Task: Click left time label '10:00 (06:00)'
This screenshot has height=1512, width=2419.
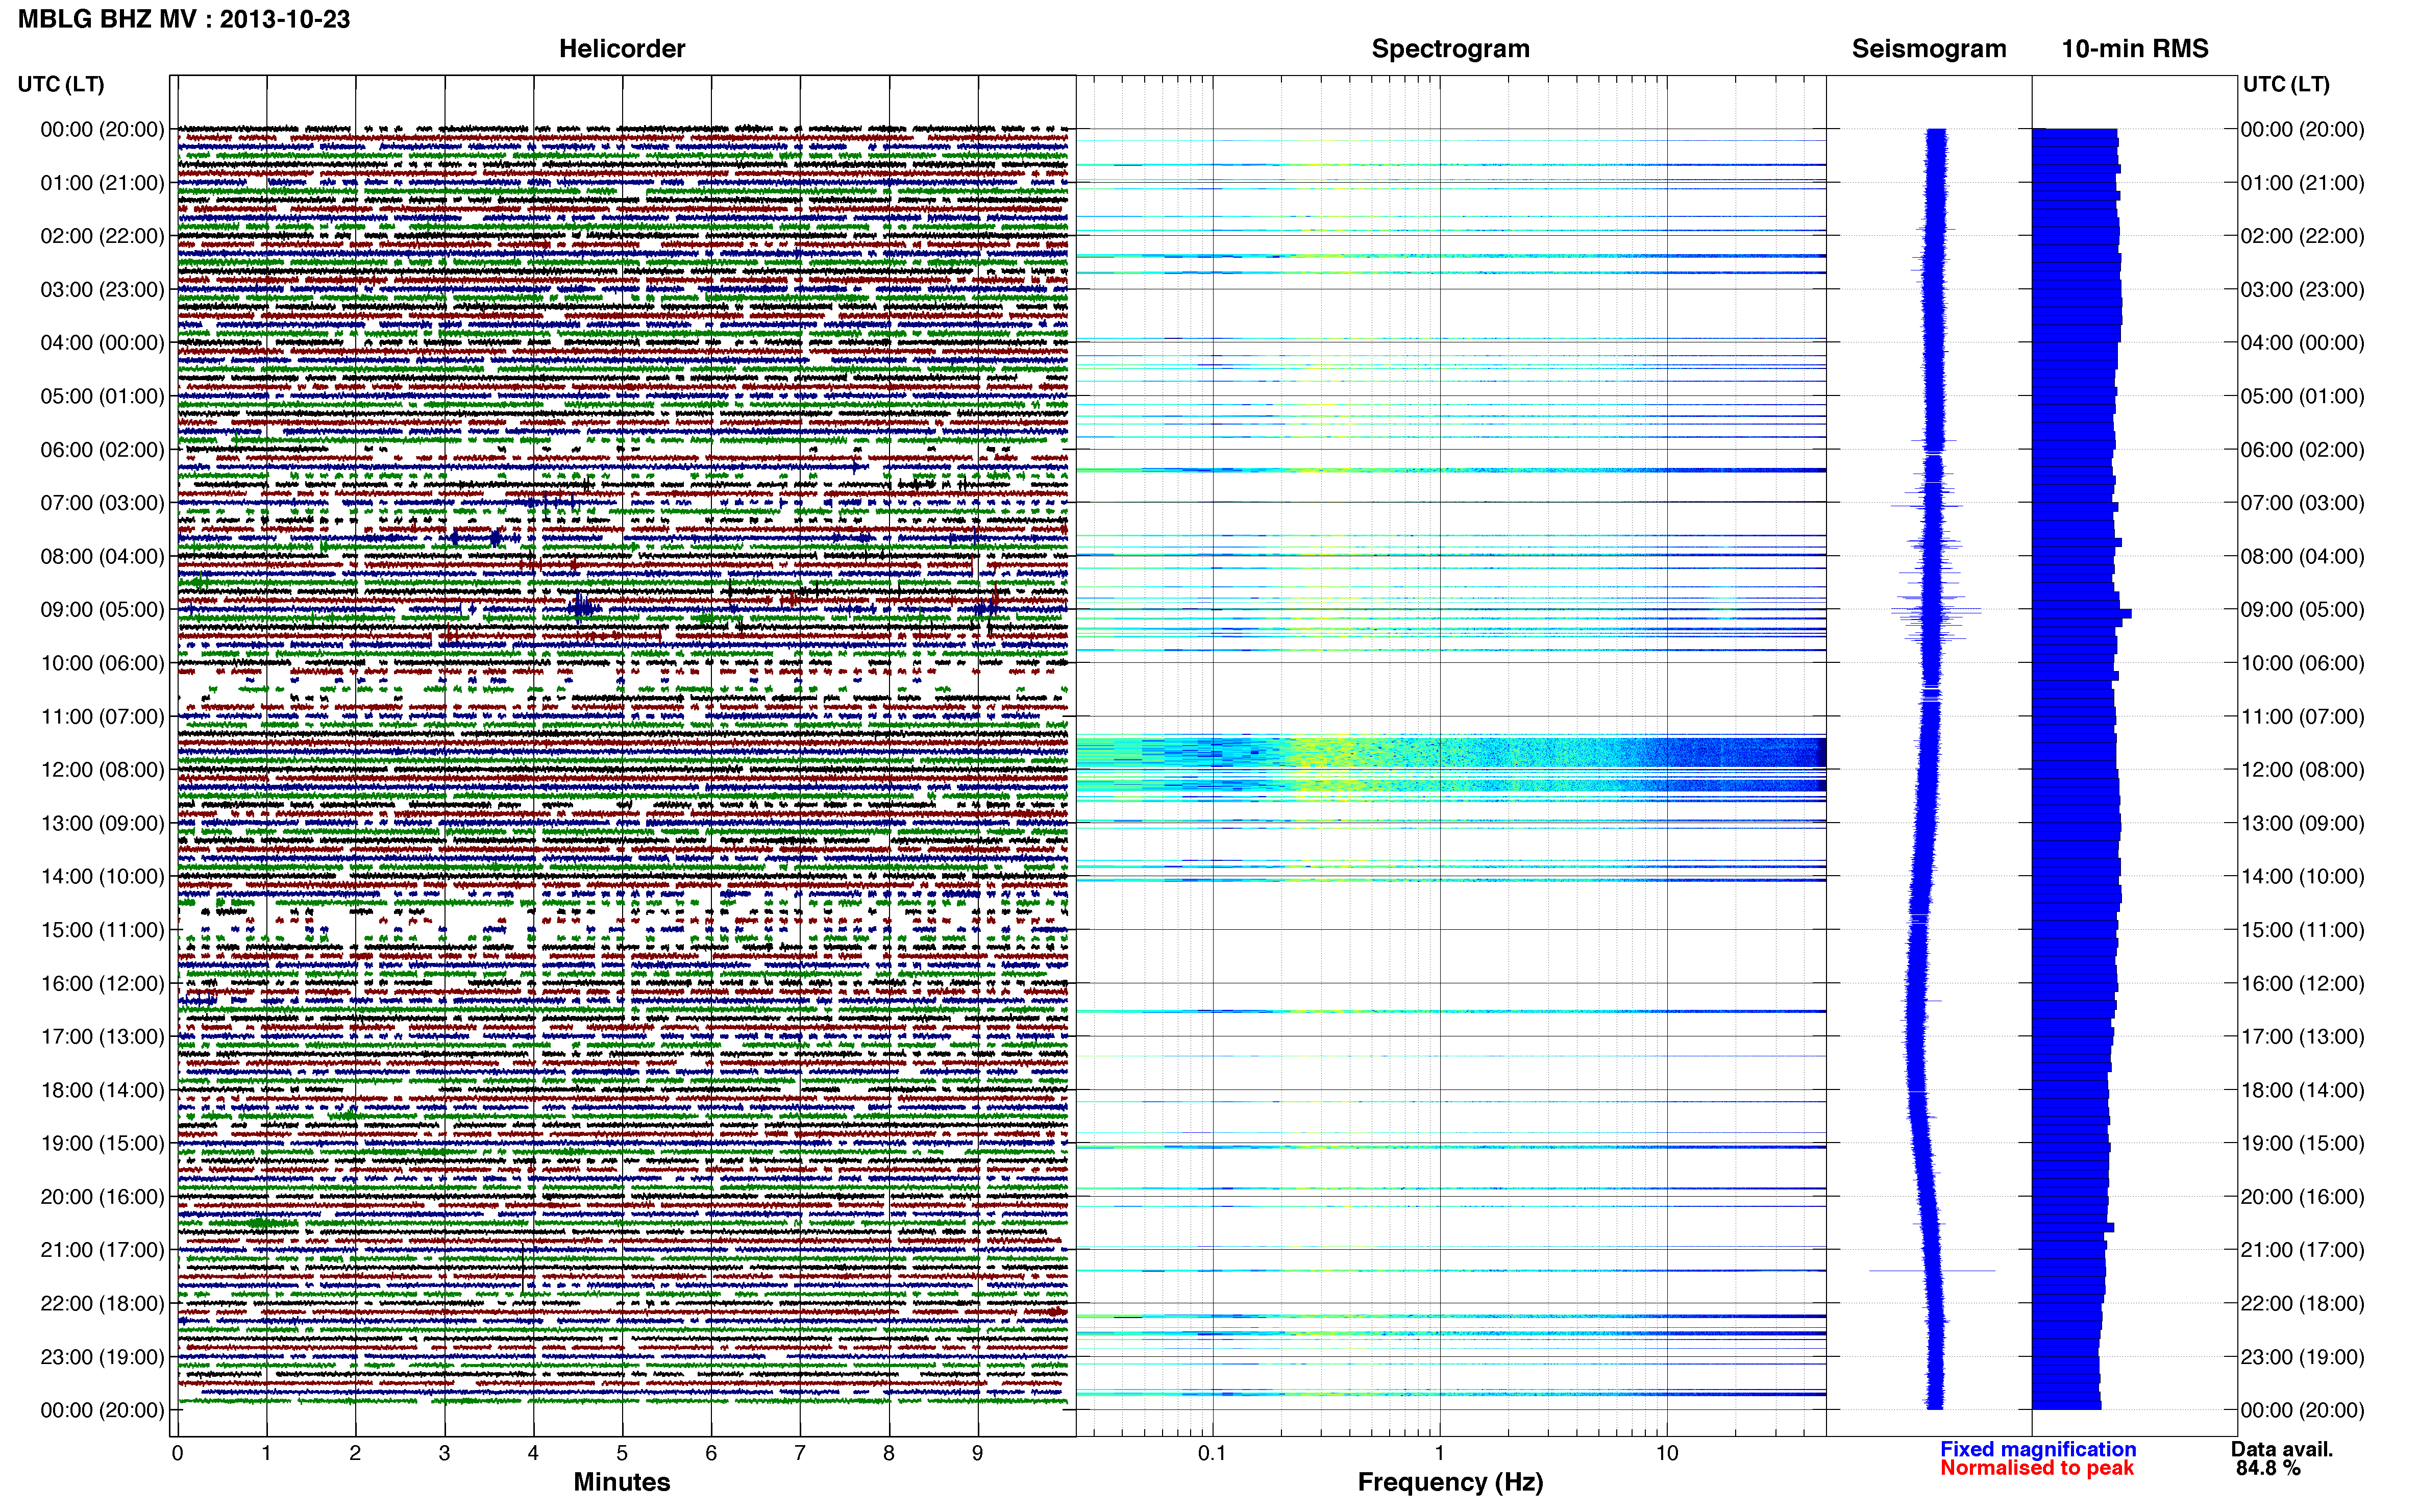Action: pyautogui.click(x=102, y=663)
